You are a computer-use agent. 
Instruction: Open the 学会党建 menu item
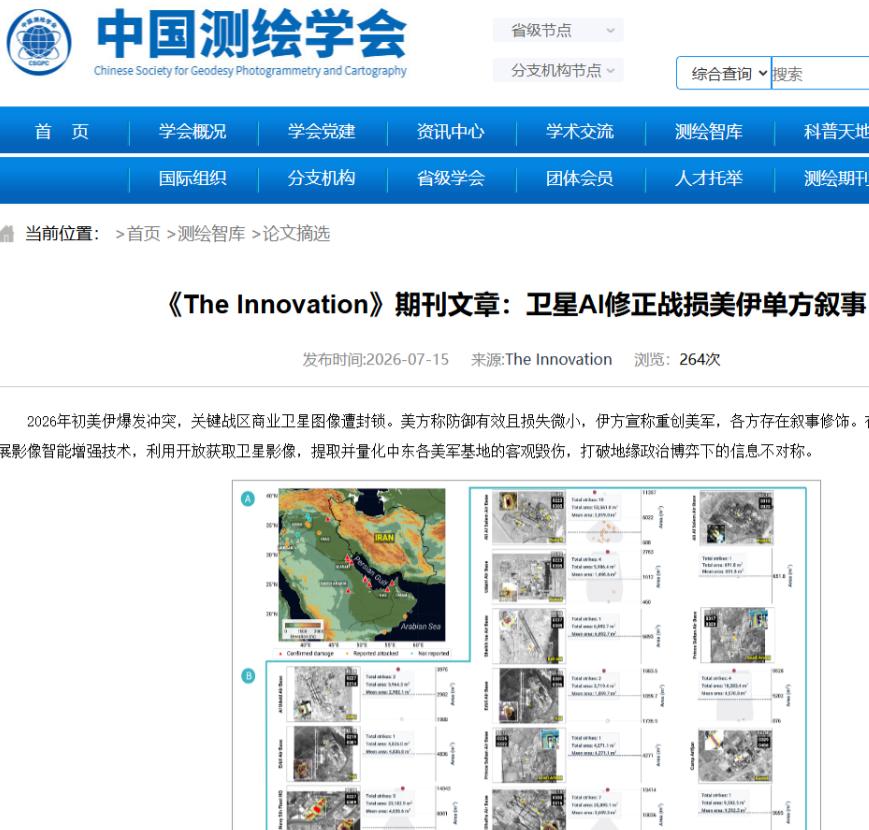pyautogui.click(x=321, y=131)
